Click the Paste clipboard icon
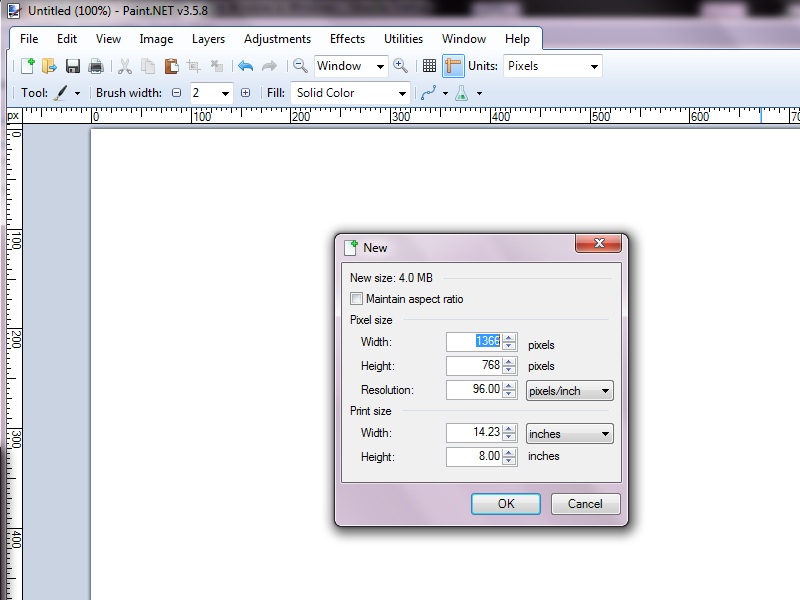 [x=170, y=66]
